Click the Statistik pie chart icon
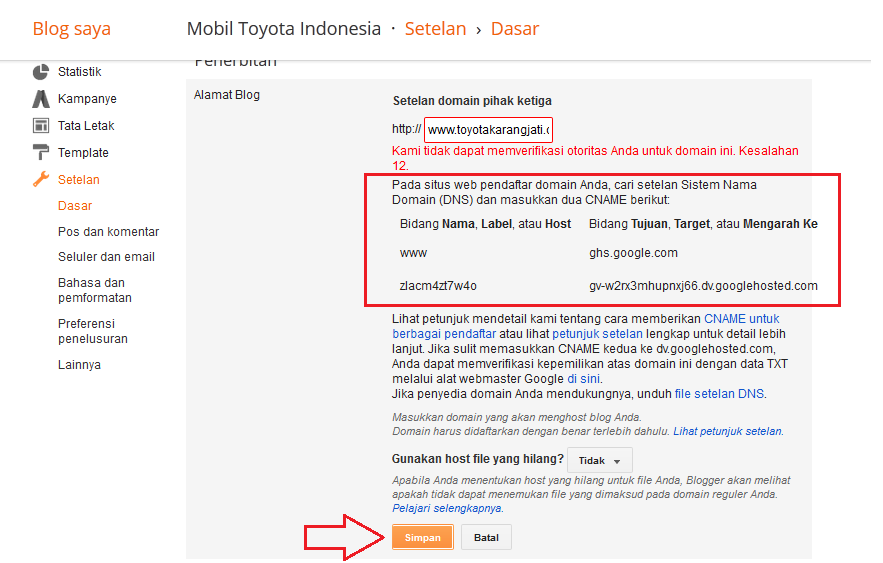 pyautogui.click(x=41, y=72)
